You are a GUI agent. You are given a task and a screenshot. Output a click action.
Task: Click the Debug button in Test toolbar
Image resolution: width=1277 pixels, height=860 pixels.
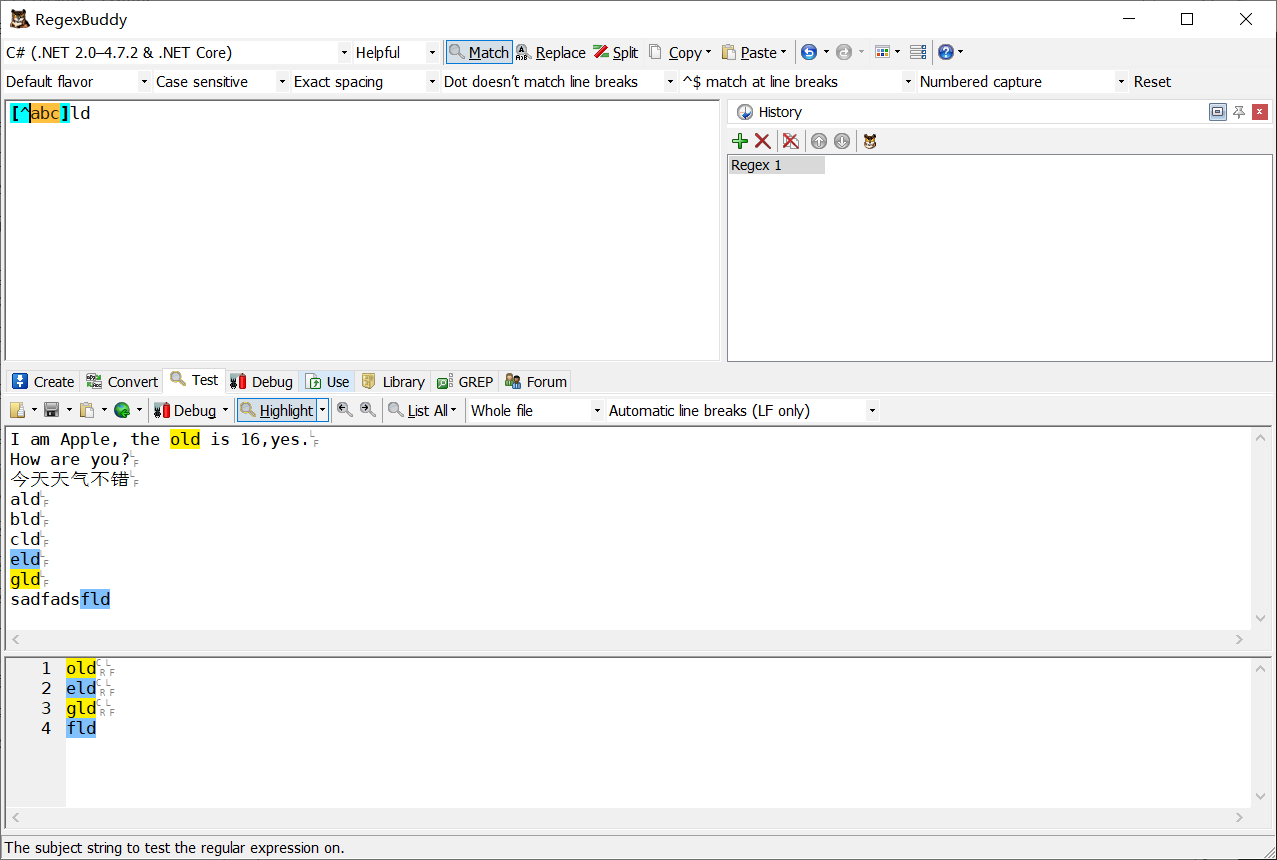[185, 410]
